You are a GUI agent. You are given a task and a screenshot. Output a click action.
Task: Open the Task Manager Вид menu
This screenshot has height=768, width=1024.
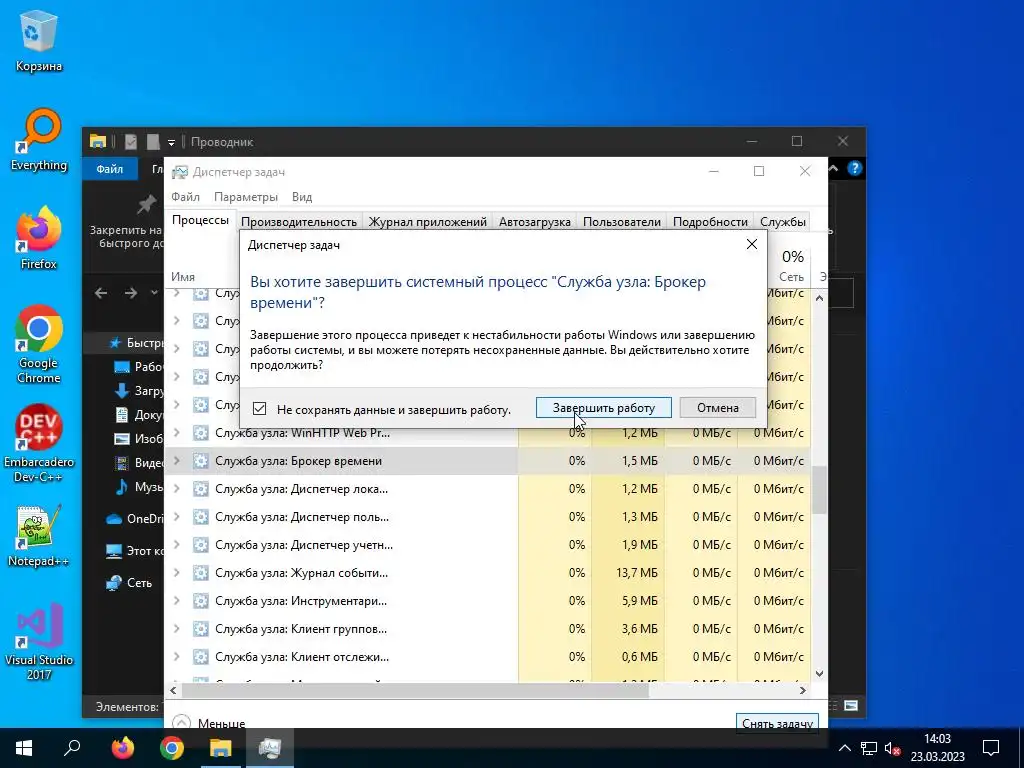302,197
